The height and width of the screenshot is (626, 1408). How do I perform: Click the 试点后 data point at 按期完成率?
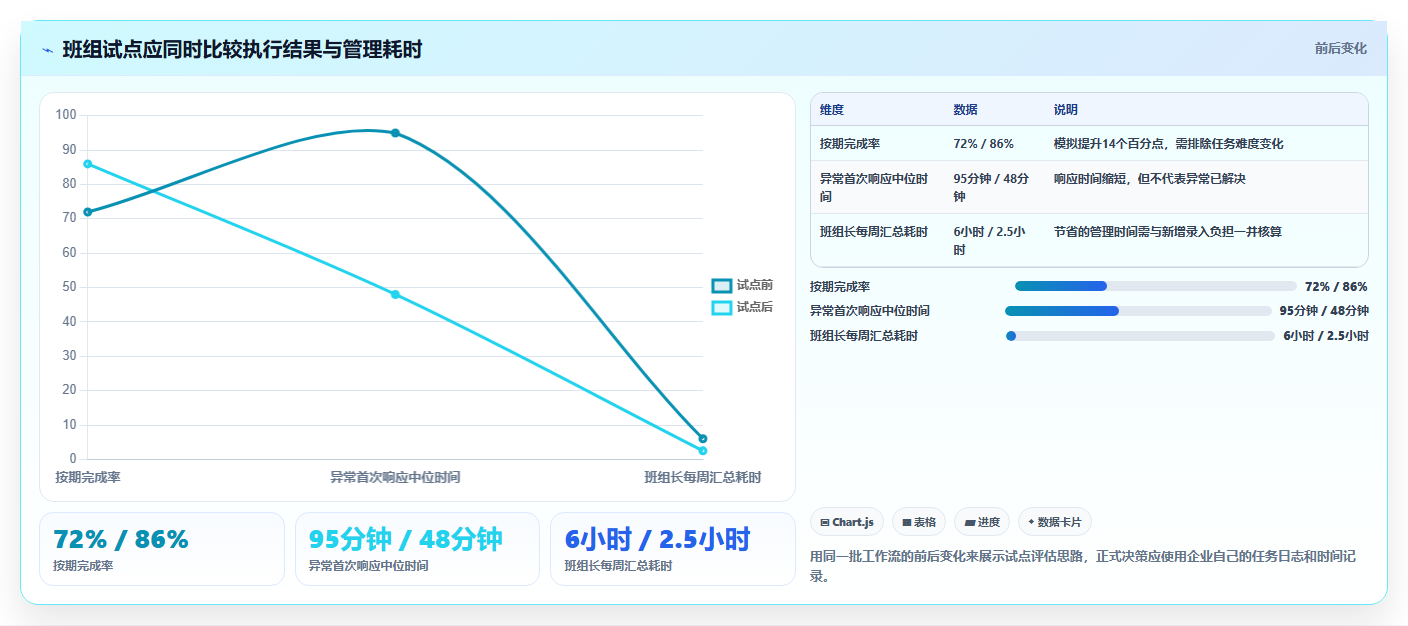[88, 164]
